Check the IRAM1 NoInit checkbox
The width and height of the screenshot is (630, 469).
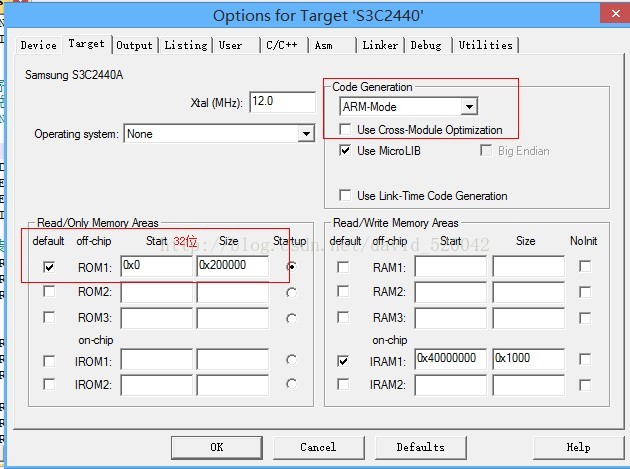pyautogui.click(x=585, y=359)
